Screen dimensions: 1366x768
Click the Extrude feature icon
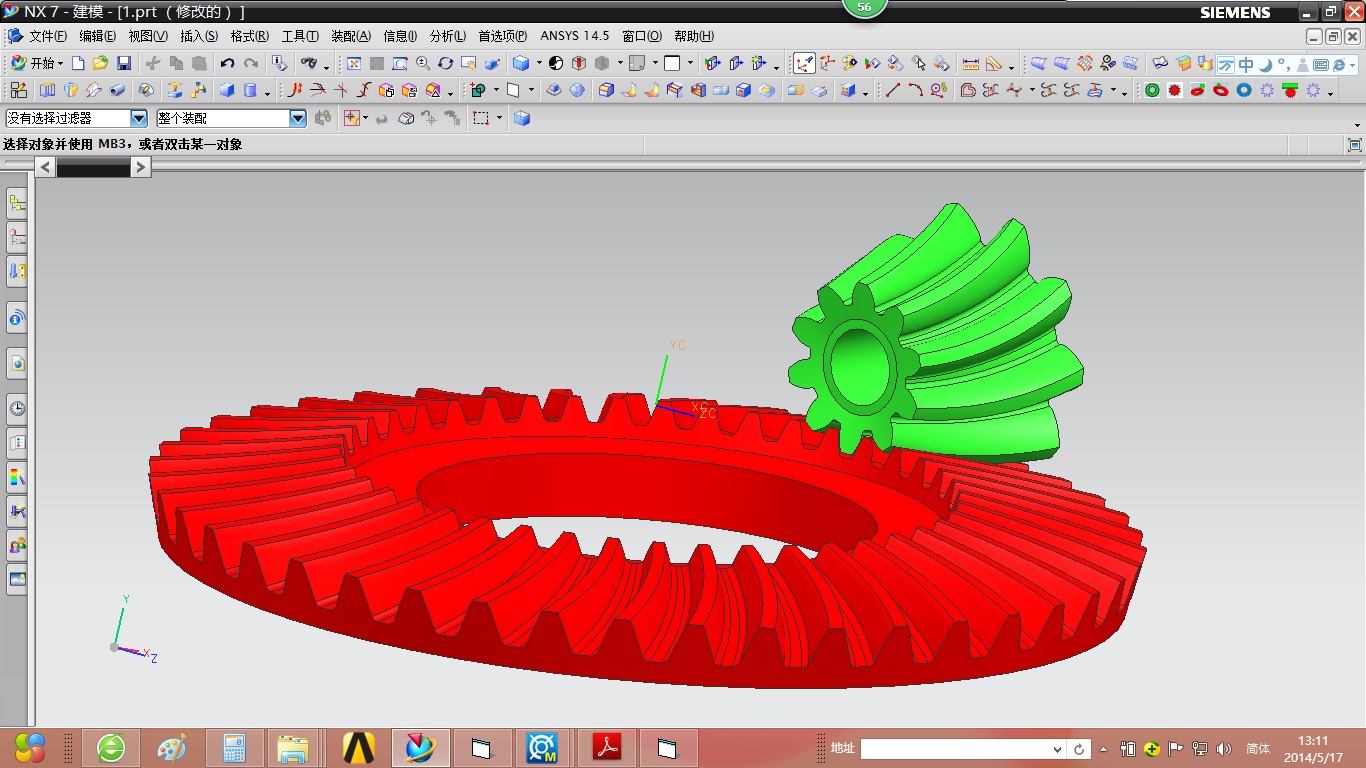pyautogui.click(x=46, y=90)
